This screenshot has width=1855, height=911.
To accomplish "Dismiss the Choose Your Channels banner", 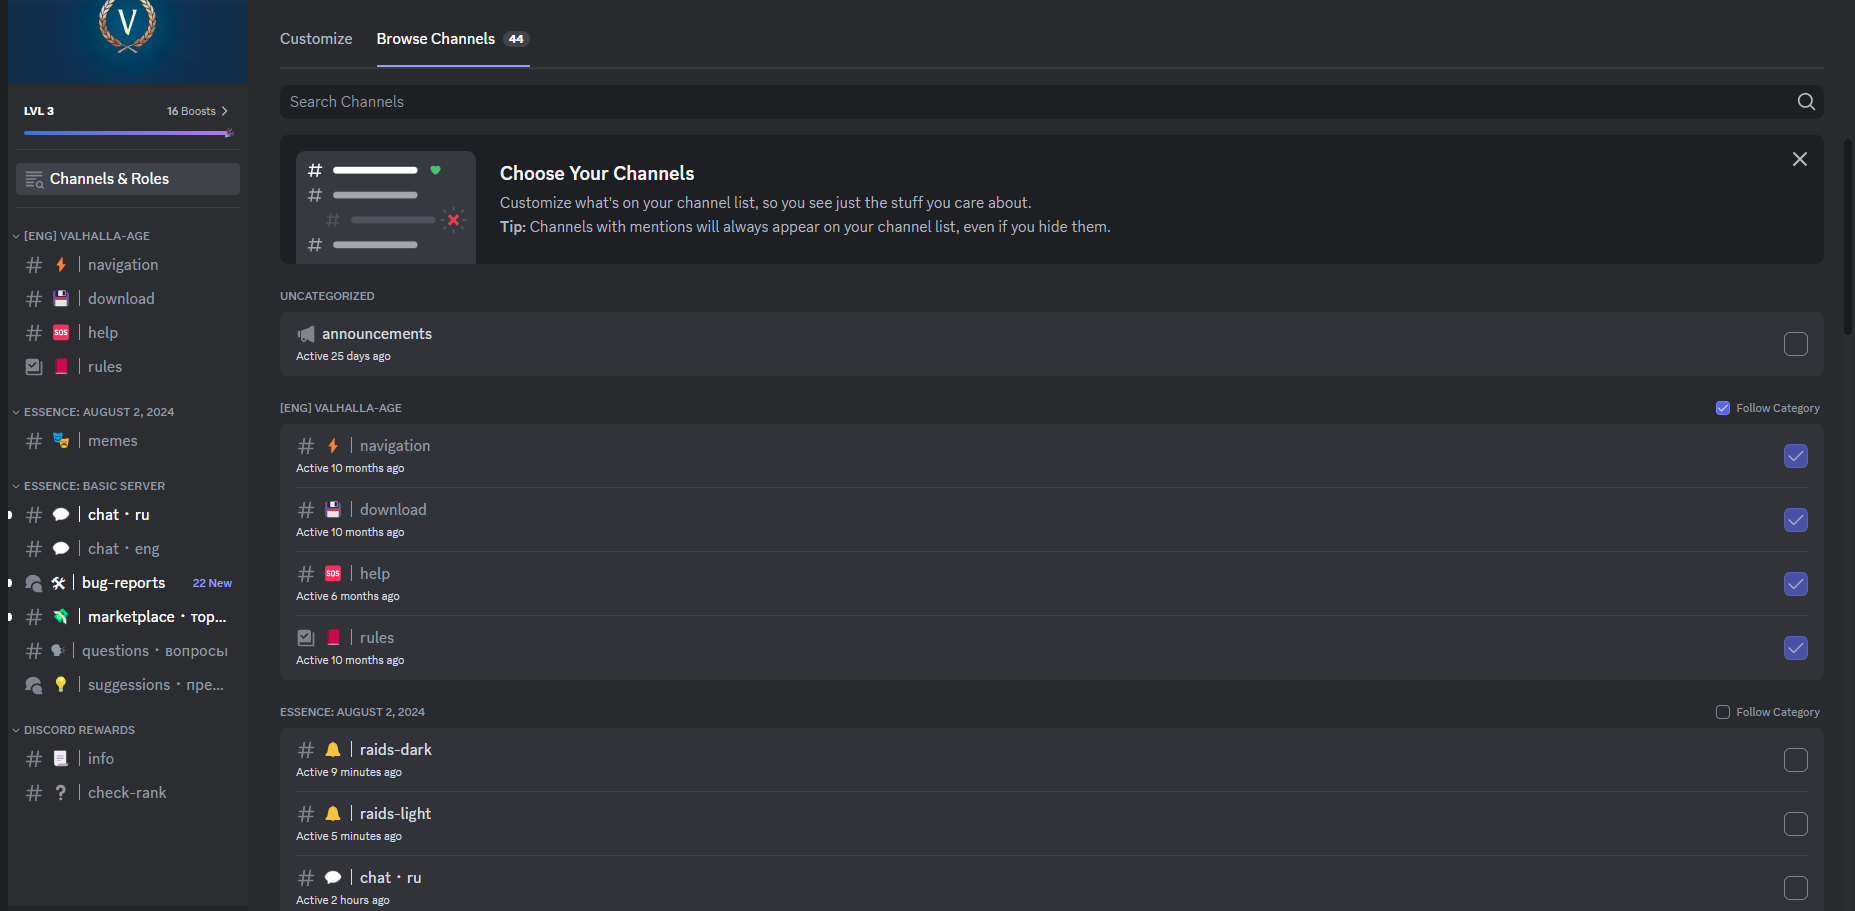I will click(x=1799, y=159).
